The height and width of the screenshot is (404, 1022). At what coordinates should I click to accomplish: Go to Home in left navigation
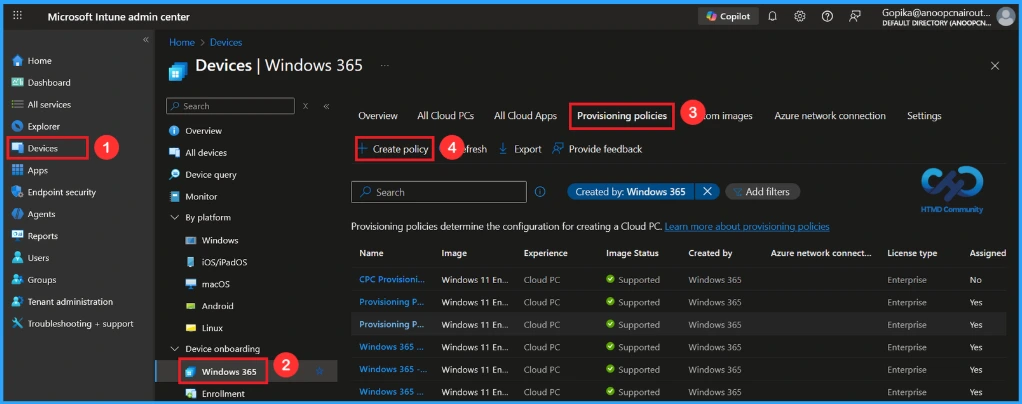pos(39,61)
